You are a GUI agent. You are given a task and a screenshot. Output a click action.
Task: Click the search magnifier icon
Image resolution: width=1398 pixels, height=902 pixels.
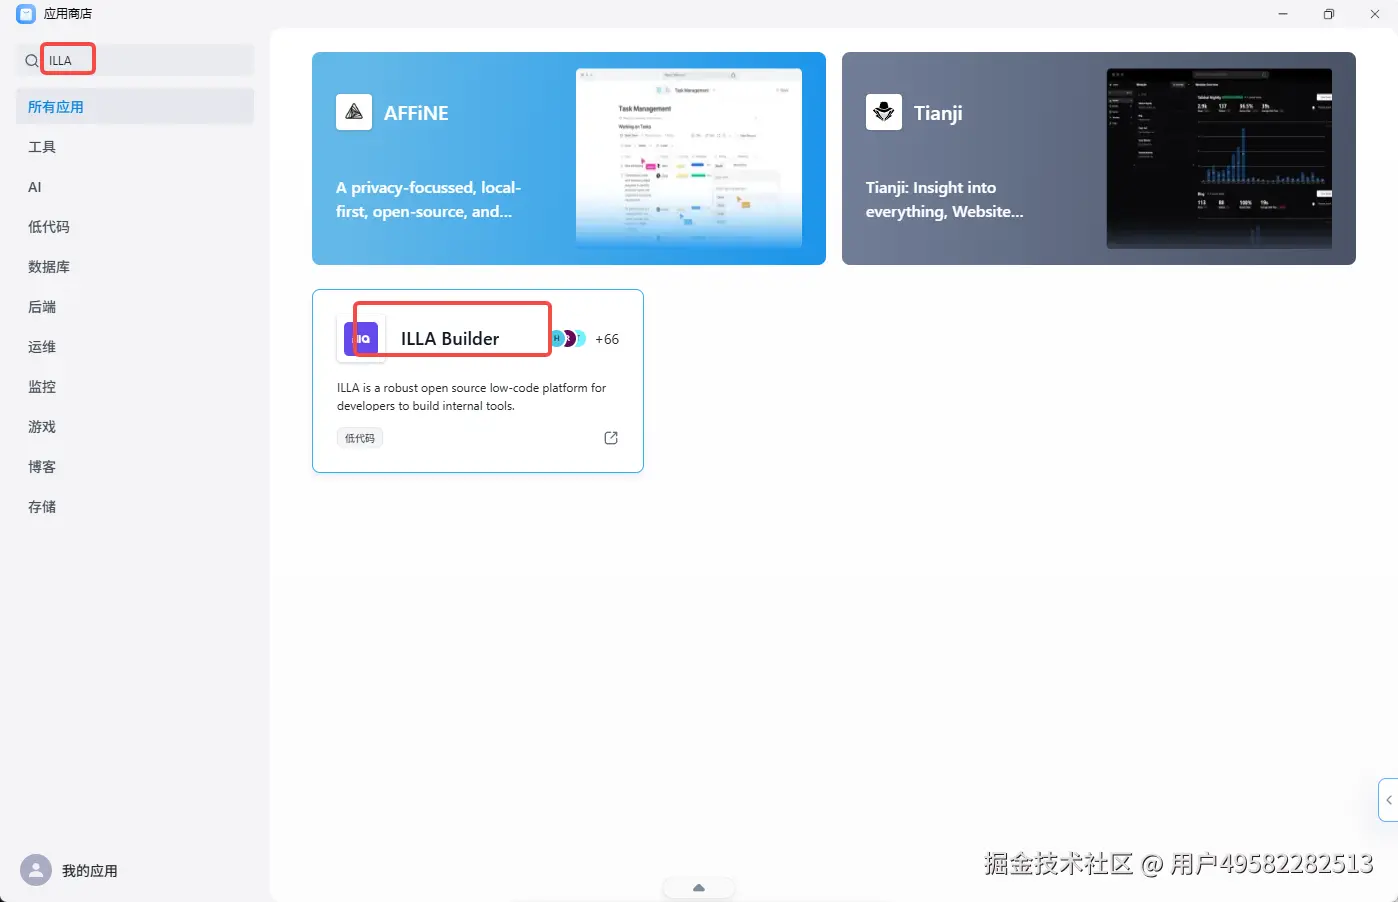pyautogui.click(x=32, y=61)
